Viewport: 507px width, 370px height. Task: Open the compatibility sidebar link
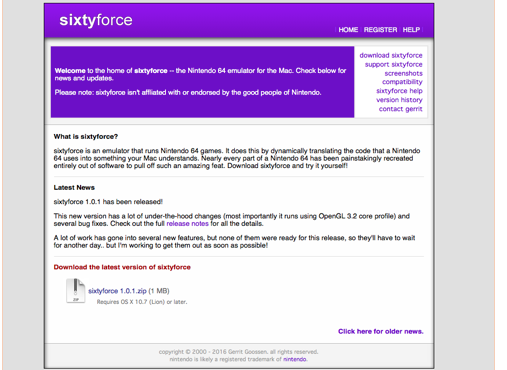coord(402,82)
